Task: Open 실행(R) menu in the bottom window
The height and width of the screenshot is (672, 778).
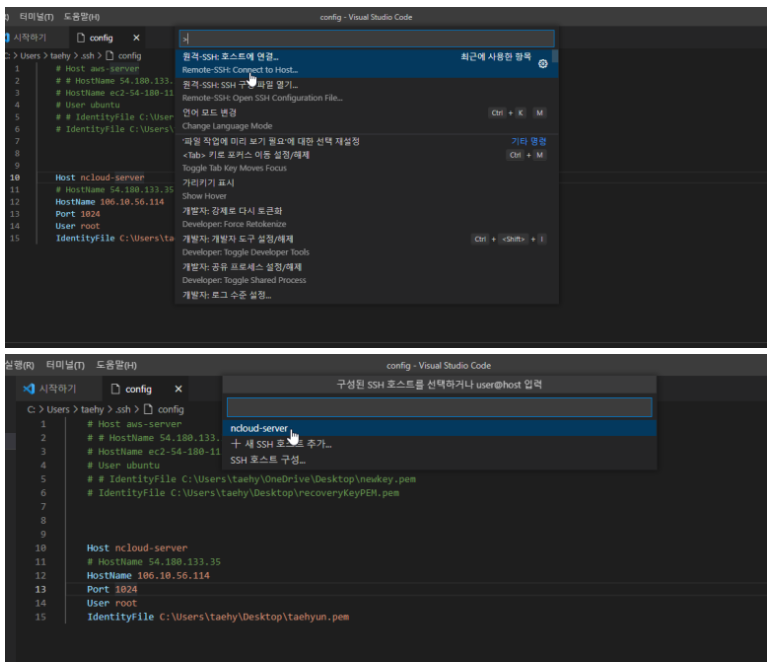Action: pos(19,365)
